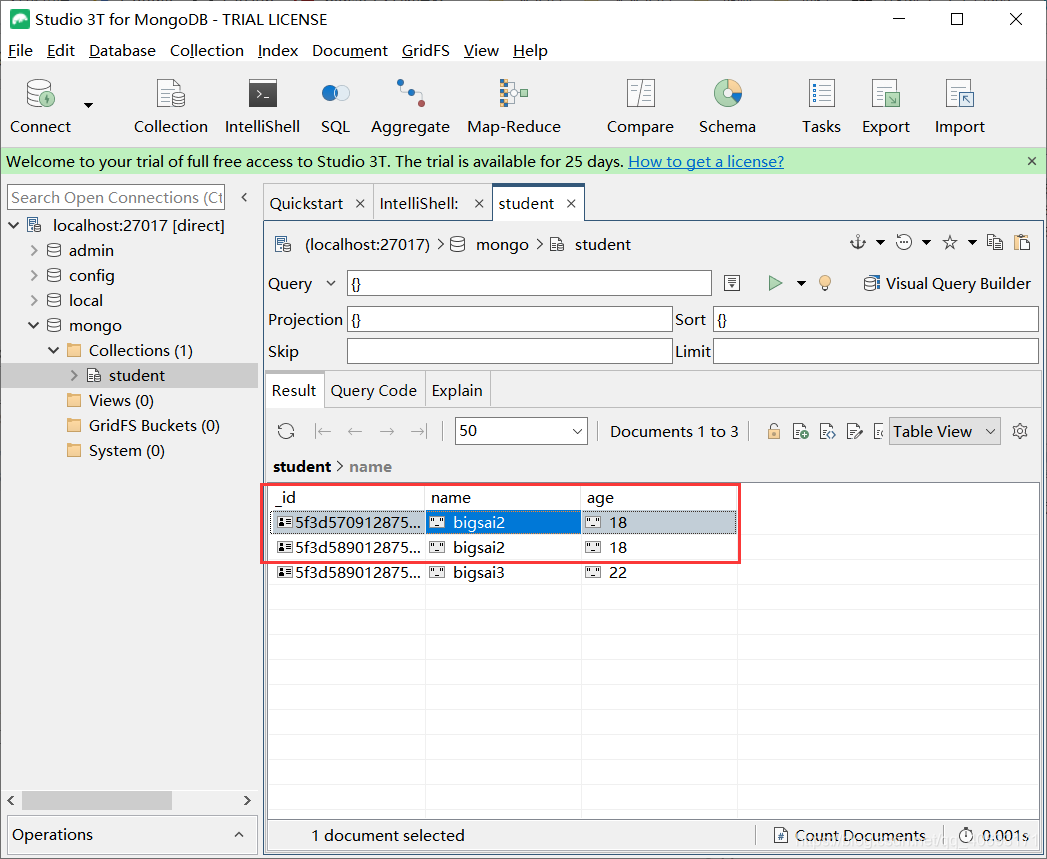The image size is (1047, 859).
Task: Expand the config database node
Action: tap(34, 275)
